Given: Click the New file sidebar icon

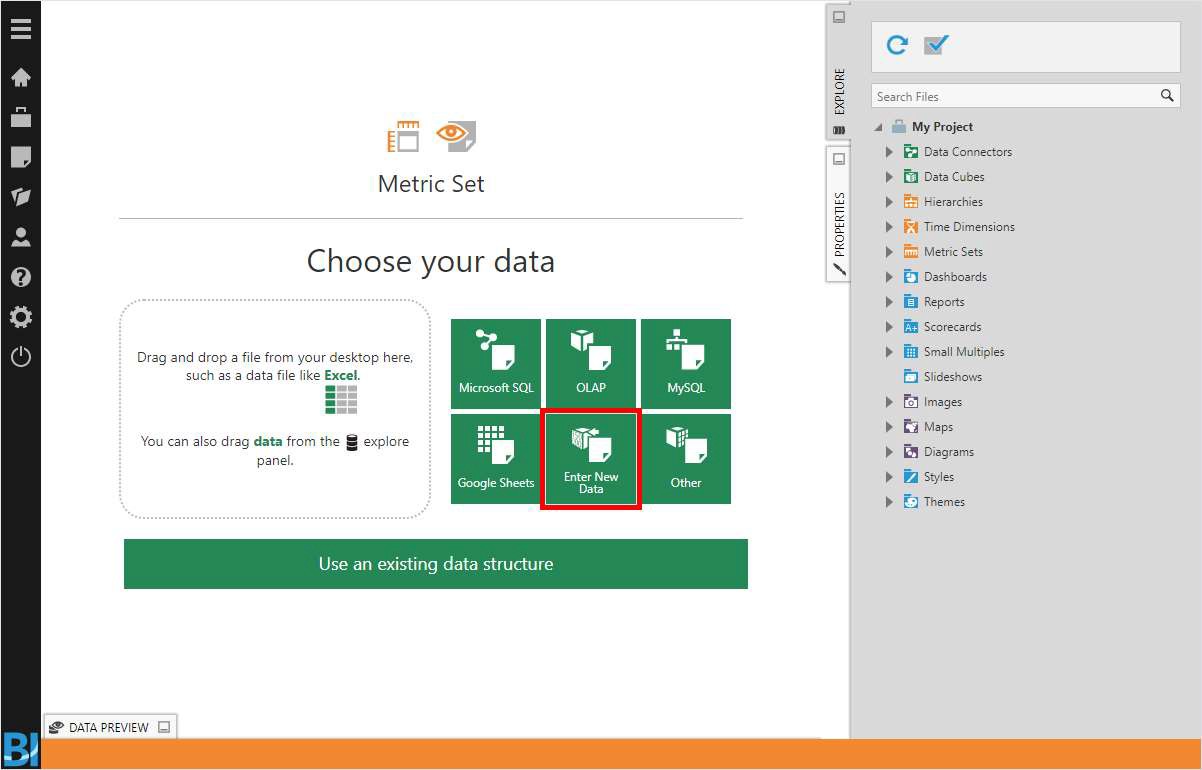Looking at the screenshot, I should pyautogui.click(x=20, y=157).
